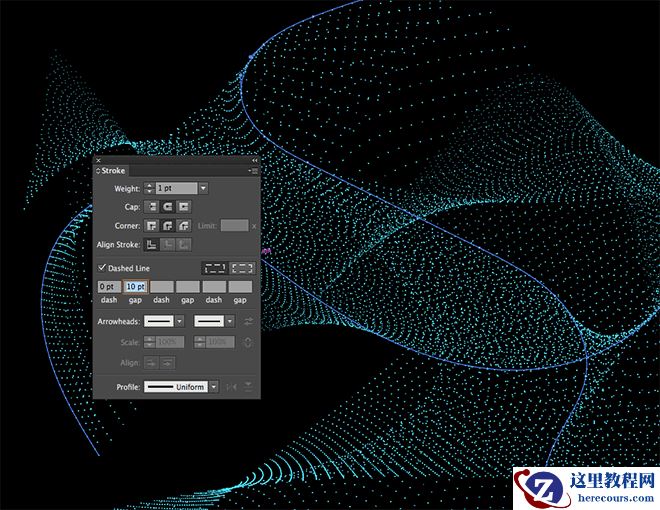Image resolution: width=660 pixels, height=510 pixels.
Task: Open the Profile dropdown arrow
Action: [214, 387]
